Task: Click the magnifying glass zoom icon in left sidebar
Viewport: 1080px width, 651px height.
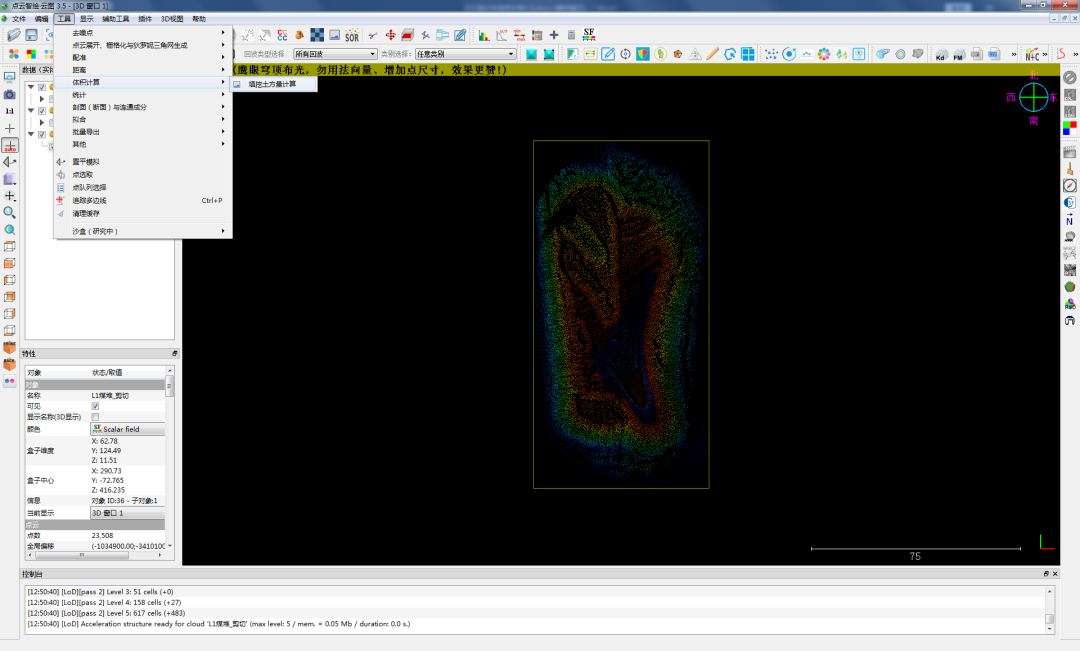Action: click(x=10, y=213)
